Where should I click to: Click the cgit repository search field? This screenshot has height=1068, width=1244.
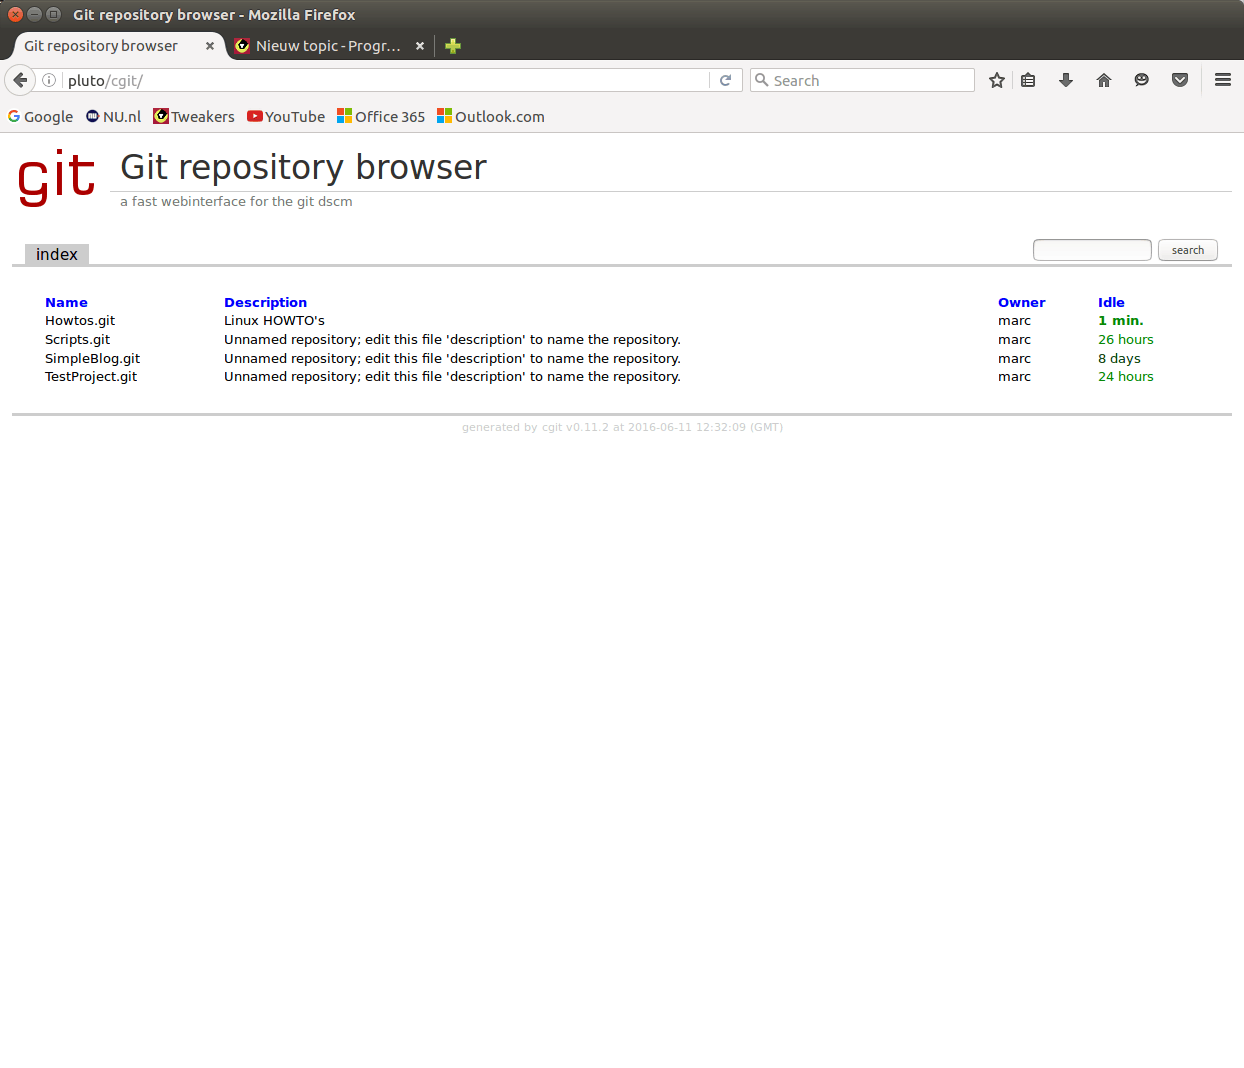pos(1092,250)
